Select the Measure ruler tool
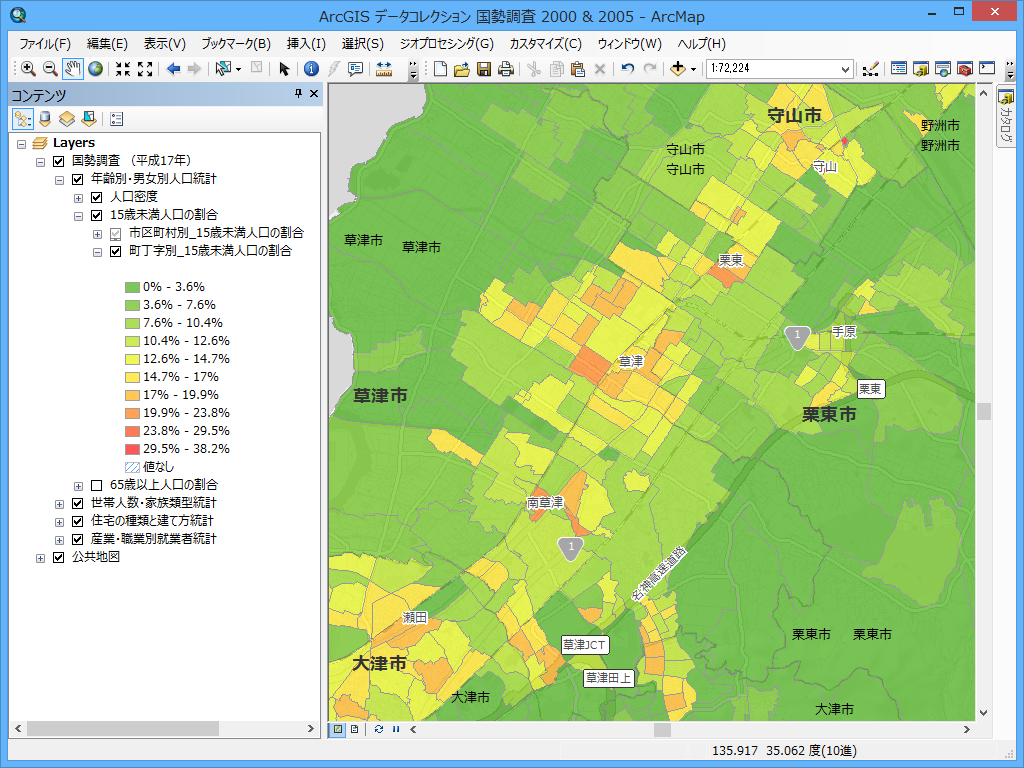 pyautogui.click(x=384, y=69)
